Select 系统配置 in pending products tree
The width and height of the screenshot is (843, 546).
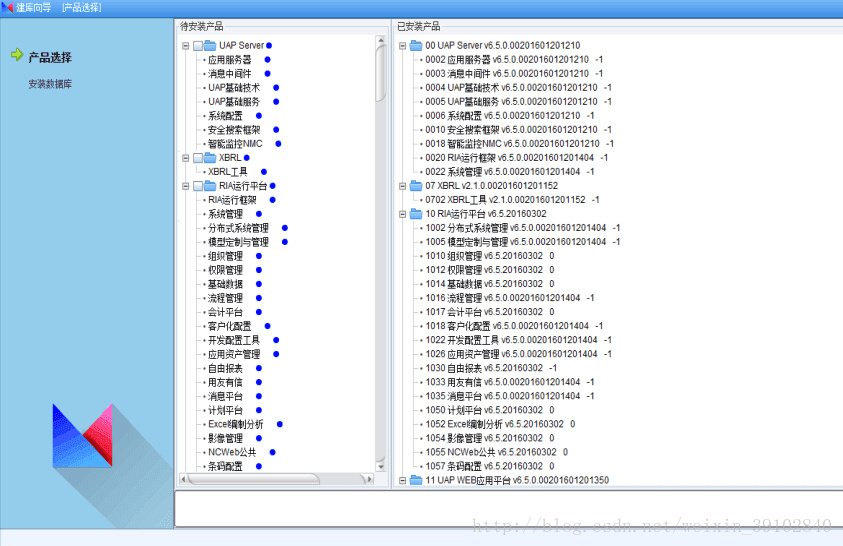225,116
